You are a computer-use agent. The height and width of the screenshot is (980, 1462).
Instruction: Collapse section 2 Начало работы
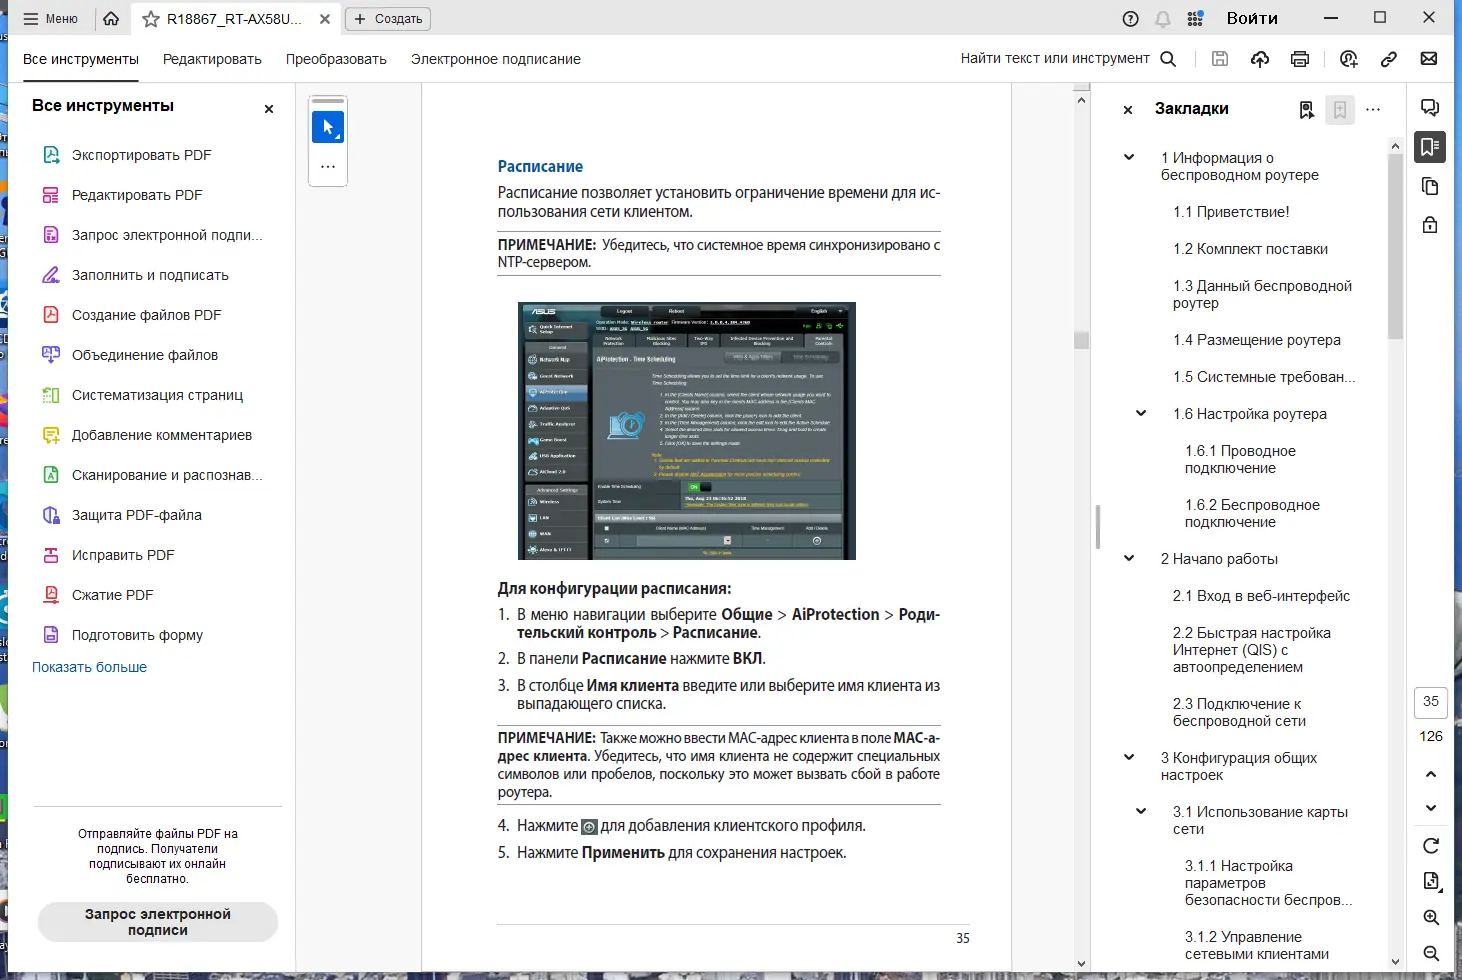(x=1128, y=558)
